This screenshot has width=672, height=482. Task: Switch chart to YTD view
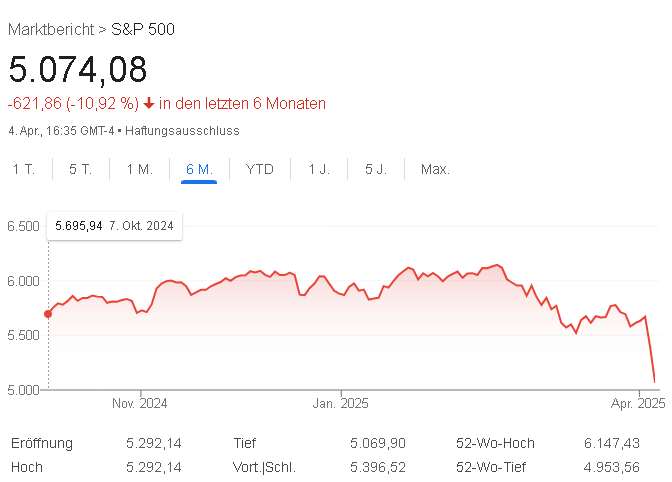pos(259,169)
